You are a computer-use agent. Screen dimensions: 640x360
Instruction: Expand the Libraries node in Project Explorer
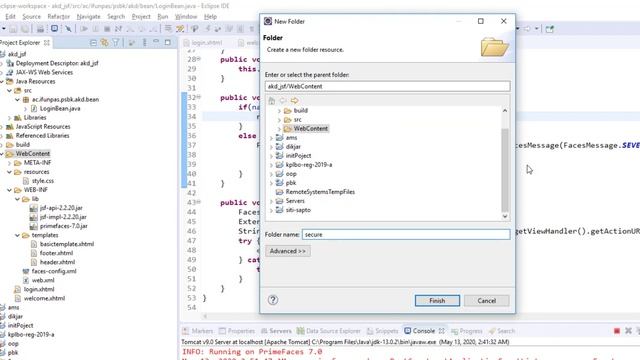click(x=9, y=118)
